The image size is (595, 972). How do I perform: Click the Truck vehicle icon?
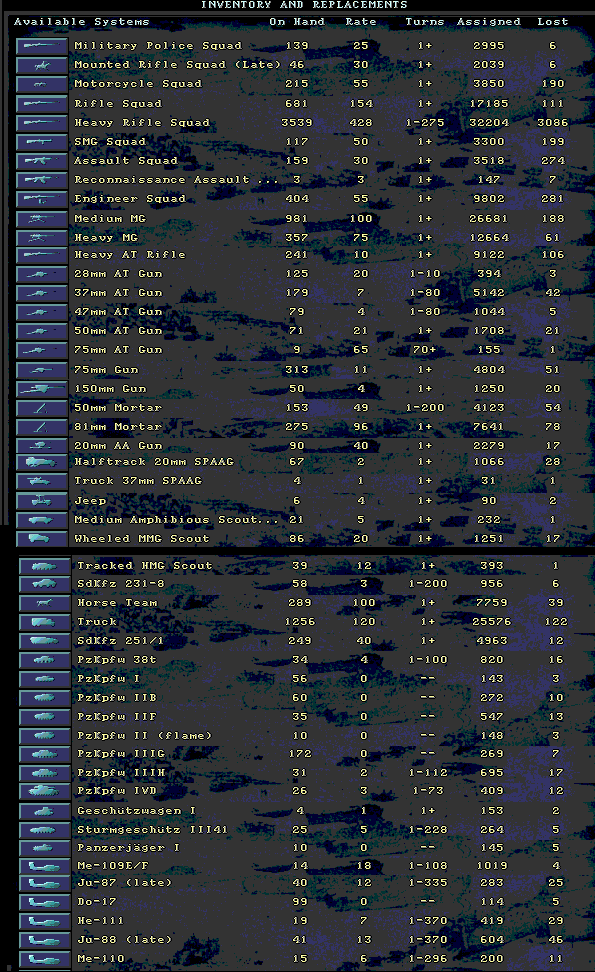[x=44, y=622]
